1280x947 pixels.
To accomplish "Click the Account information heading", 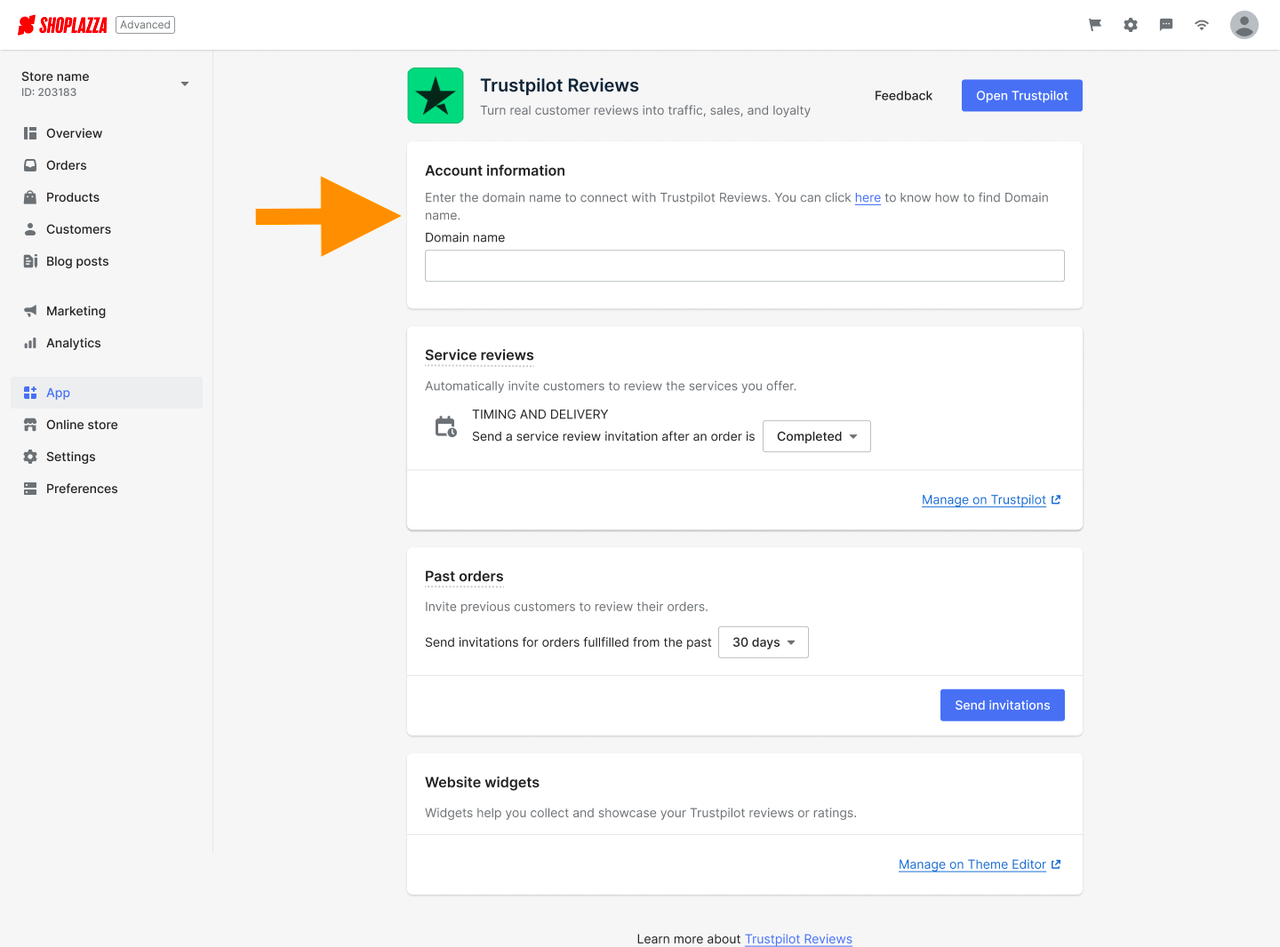I will click(495, 171).
